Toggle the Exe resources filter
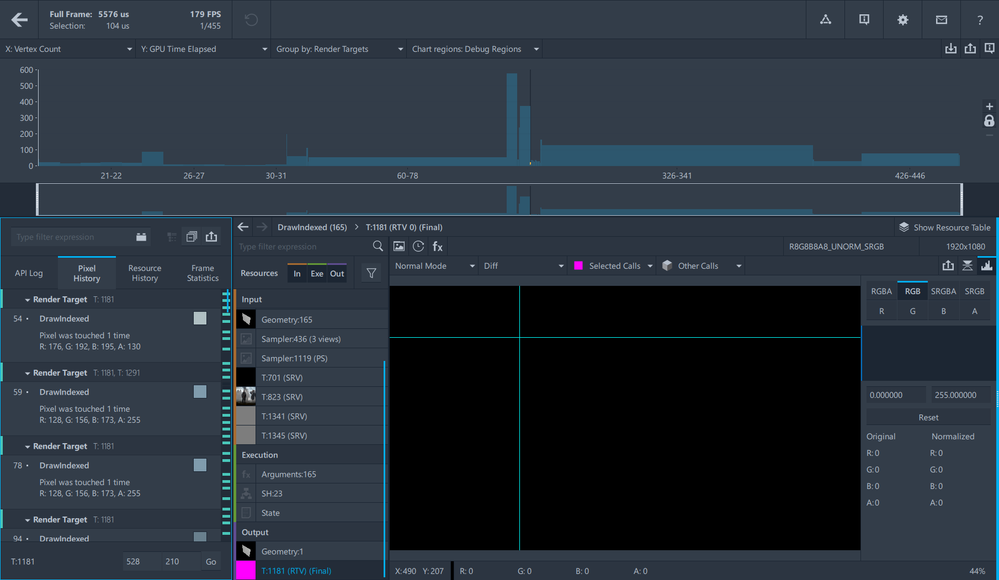999x580 pixels. tap(317, 273)
